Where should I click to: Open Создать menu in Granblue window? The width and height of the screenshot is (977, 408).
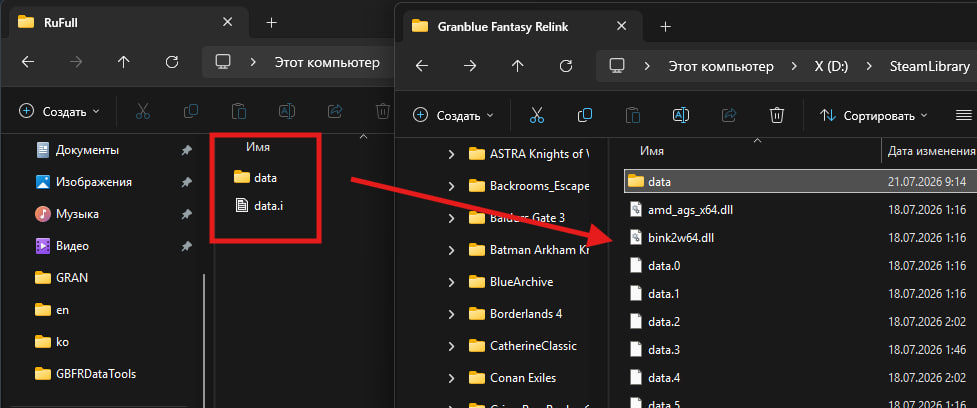pos(454,115)
